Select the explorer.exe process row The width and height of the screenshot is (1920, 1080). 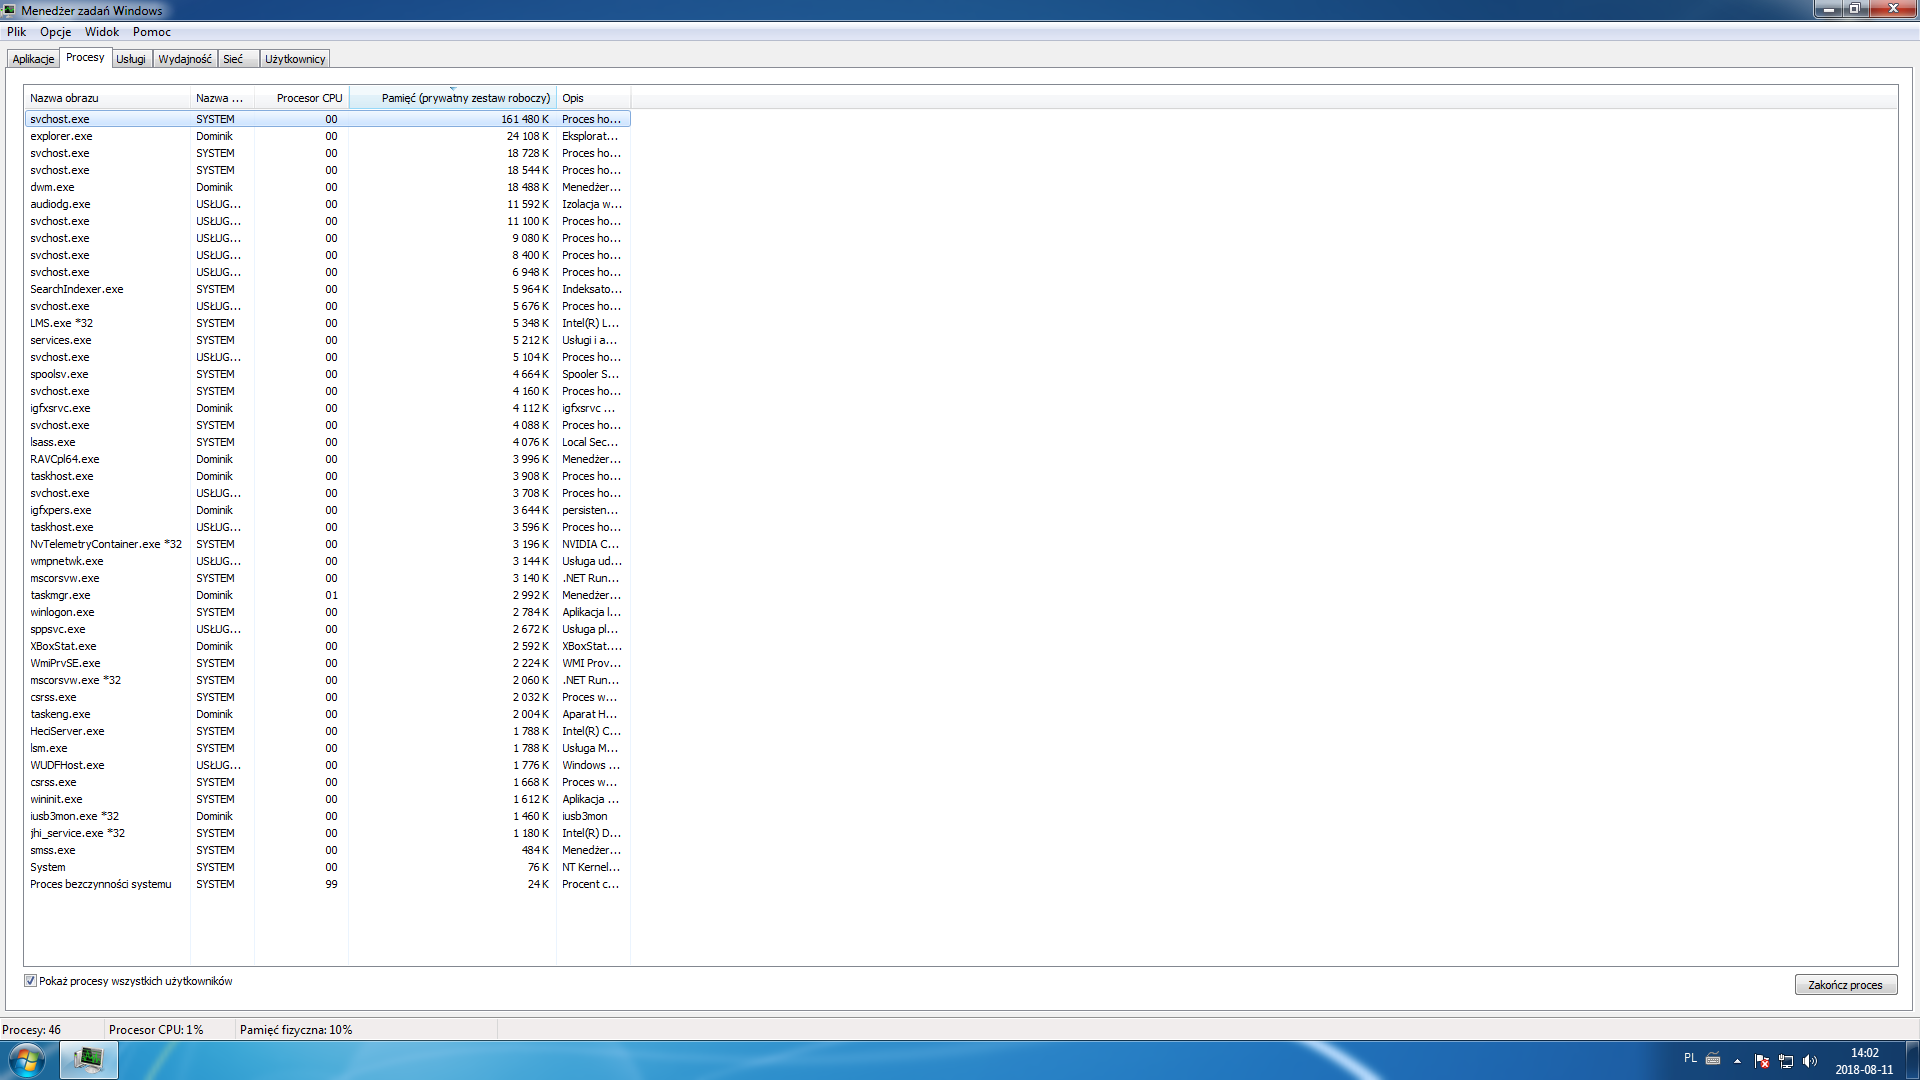327,136
